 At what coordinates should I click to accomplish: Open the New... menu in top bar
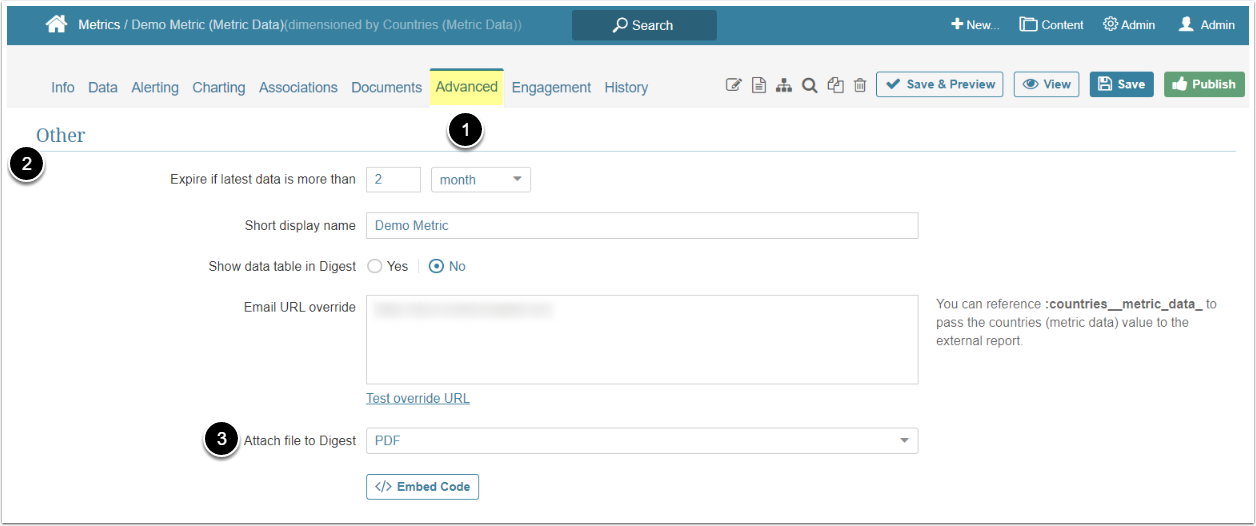point(975,25)
